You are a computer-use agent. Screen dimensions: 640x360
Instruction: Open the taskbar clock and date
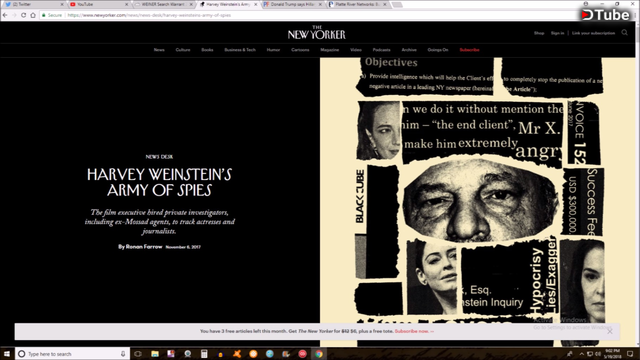[x=613, y=354]
